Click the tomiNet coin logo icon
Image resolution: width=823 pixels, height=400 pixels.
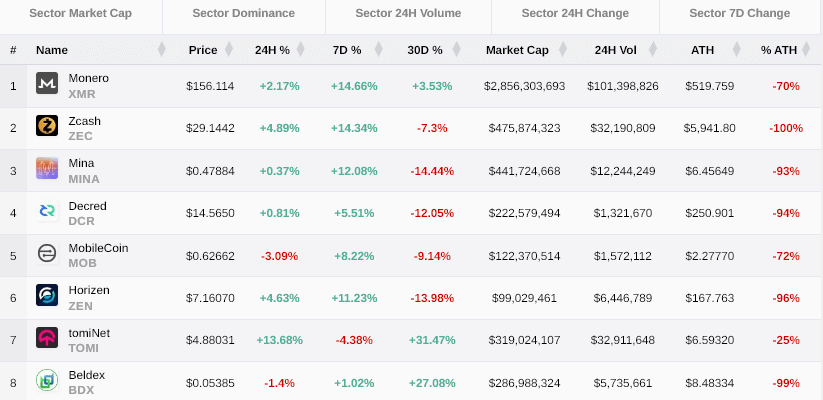[47, 338]
